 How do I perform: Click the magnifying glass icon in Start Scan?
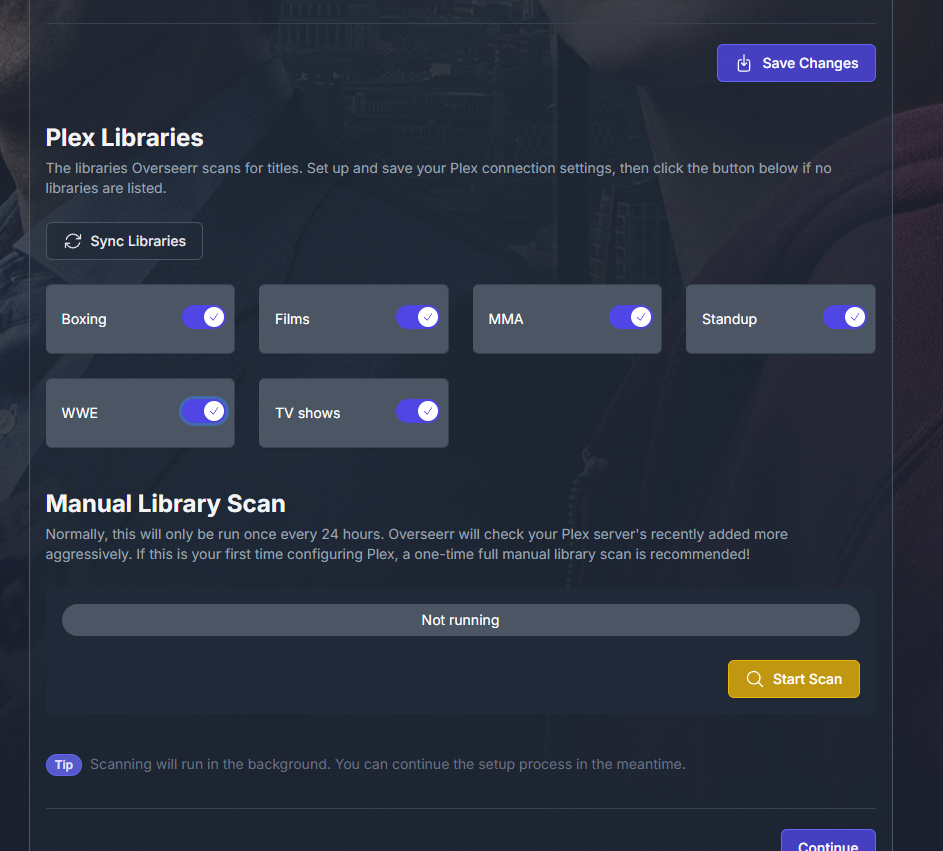[x=755, y=679]
